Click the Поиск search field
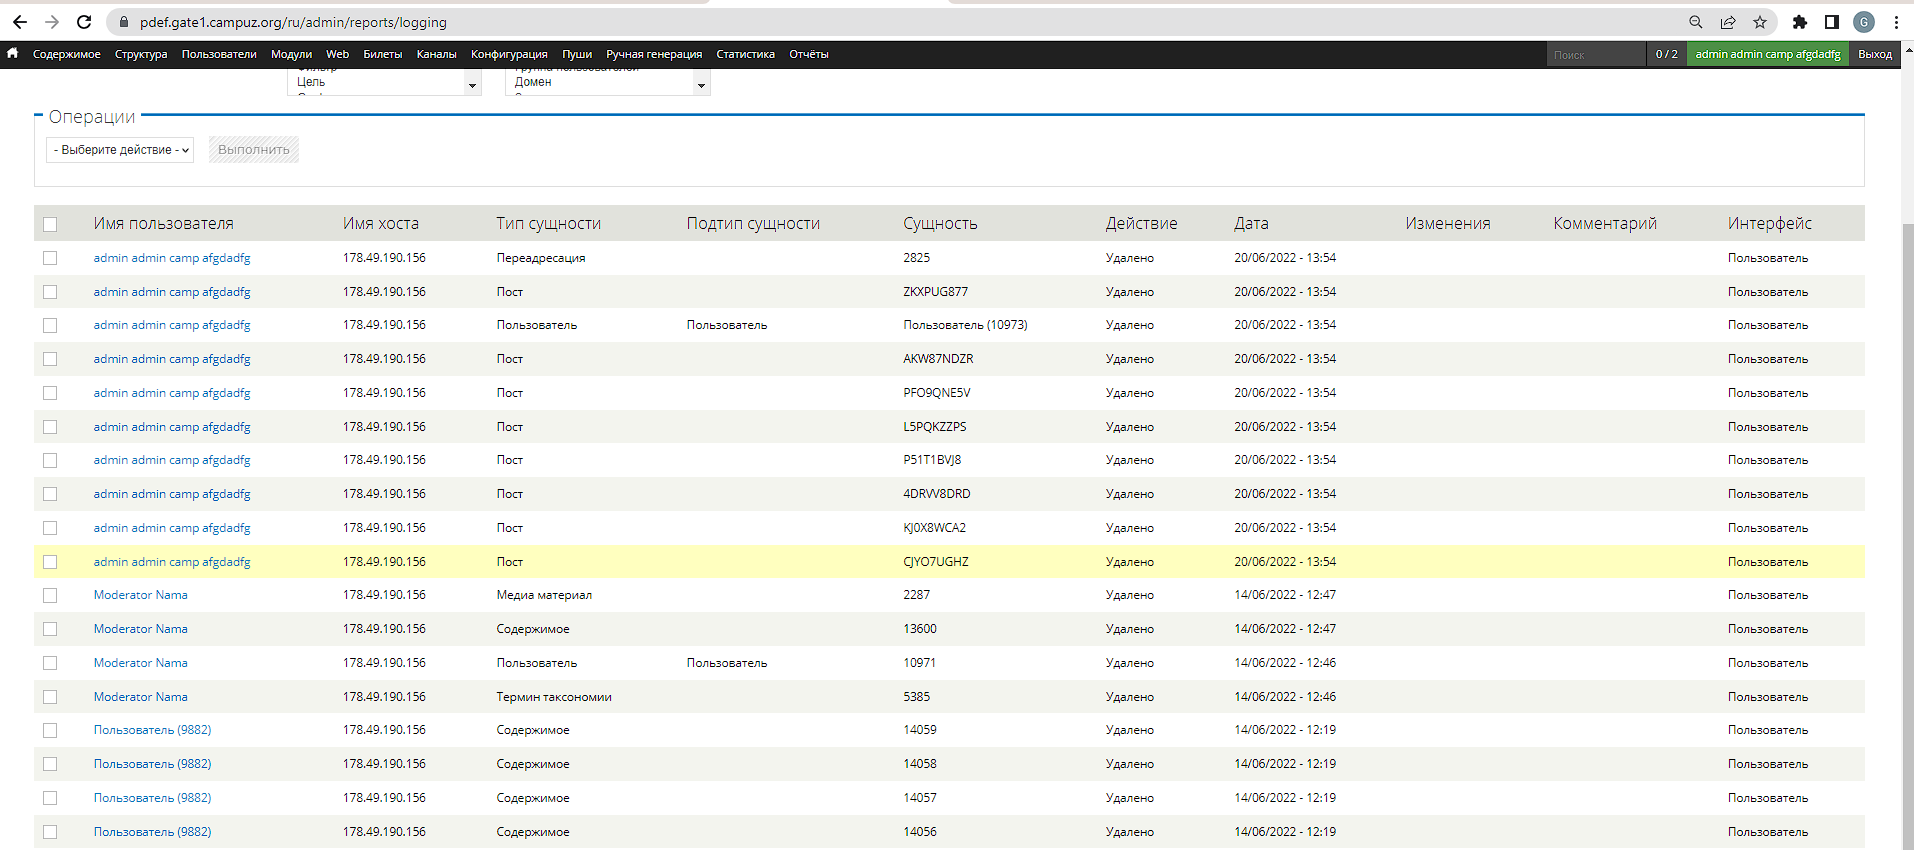 click(1594, 55)
